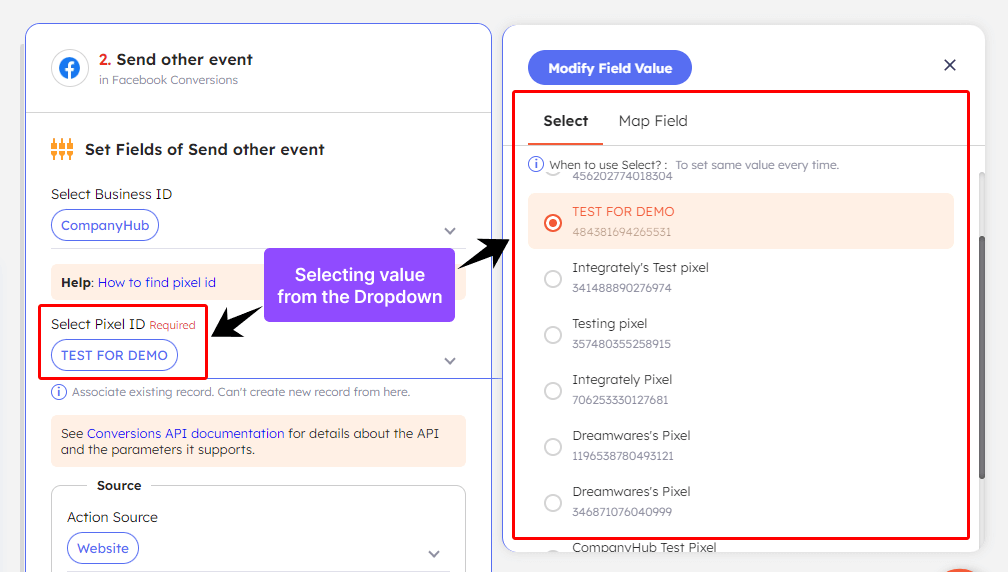
Task: Select Dreamwares's Pixel ending in 493121
Action: pyautogui.click(x=553, y=446)
